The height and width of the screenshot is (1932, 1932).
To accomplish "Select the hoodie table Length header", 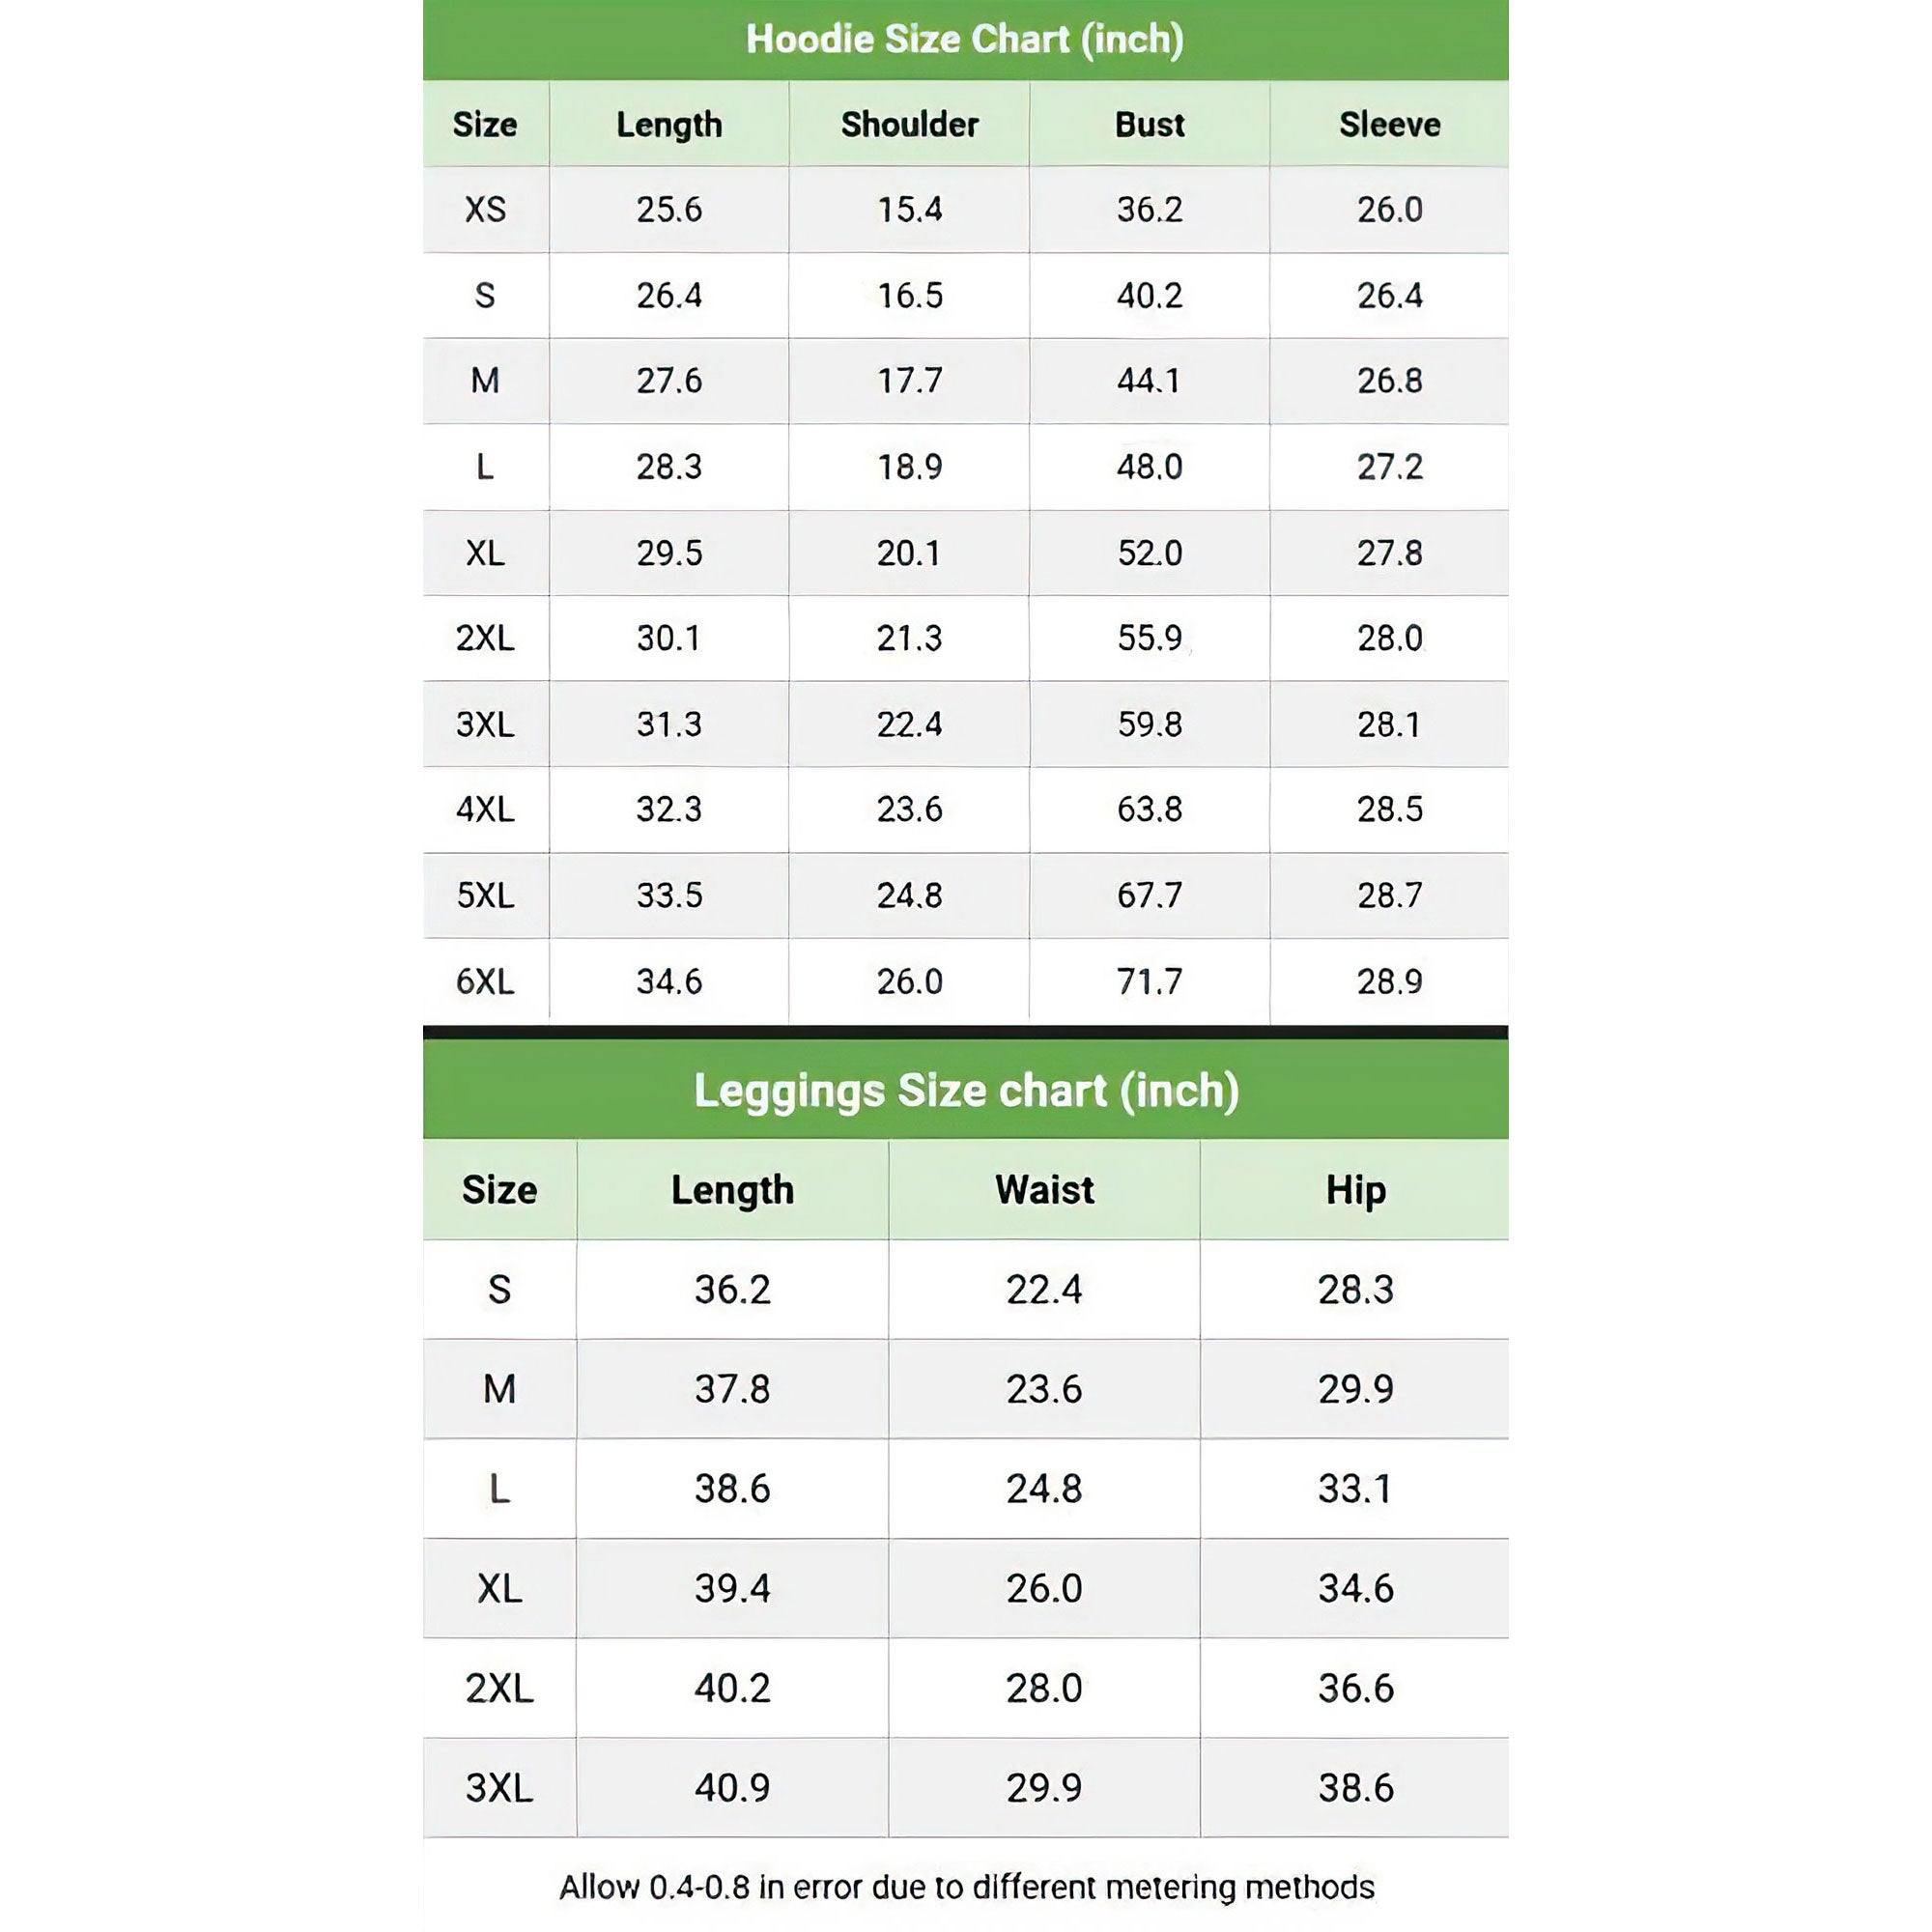I will 669,124.
